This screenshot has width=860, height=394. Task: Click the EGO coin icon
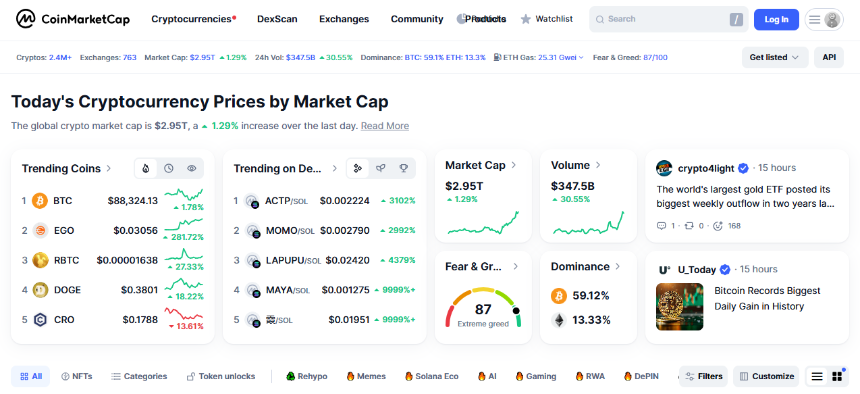pos(40,230)
